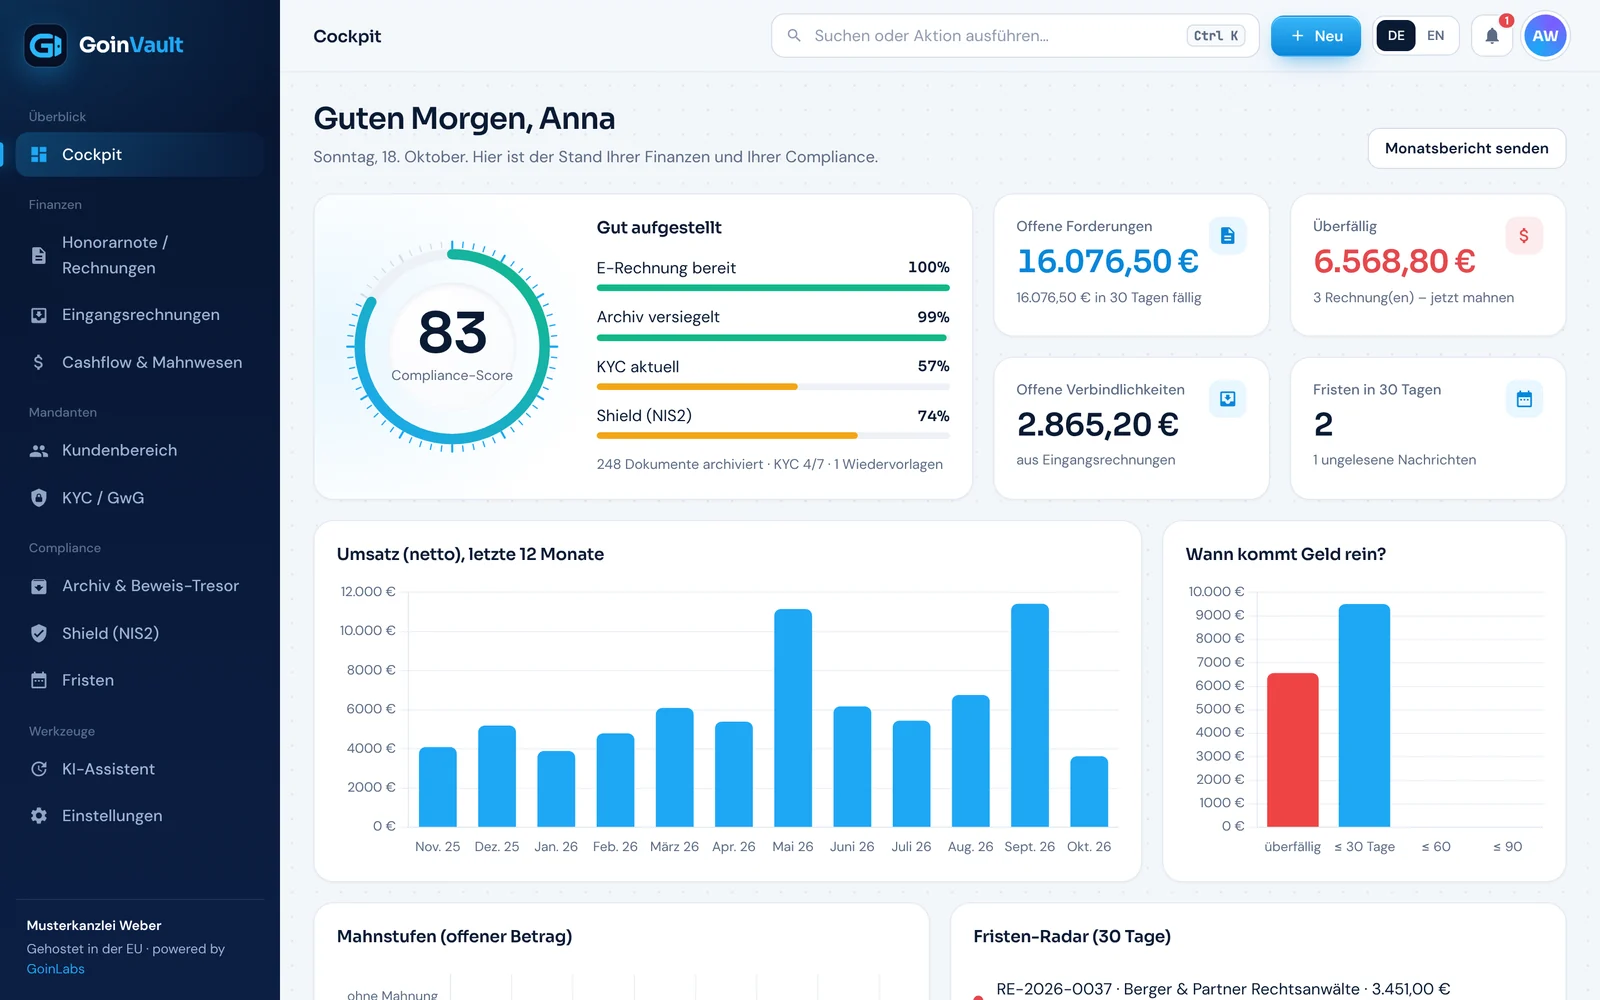Click the red überfällig bar in chart
The height and width of the screenshot is (1000, 1600).
tap(1293, 750)
